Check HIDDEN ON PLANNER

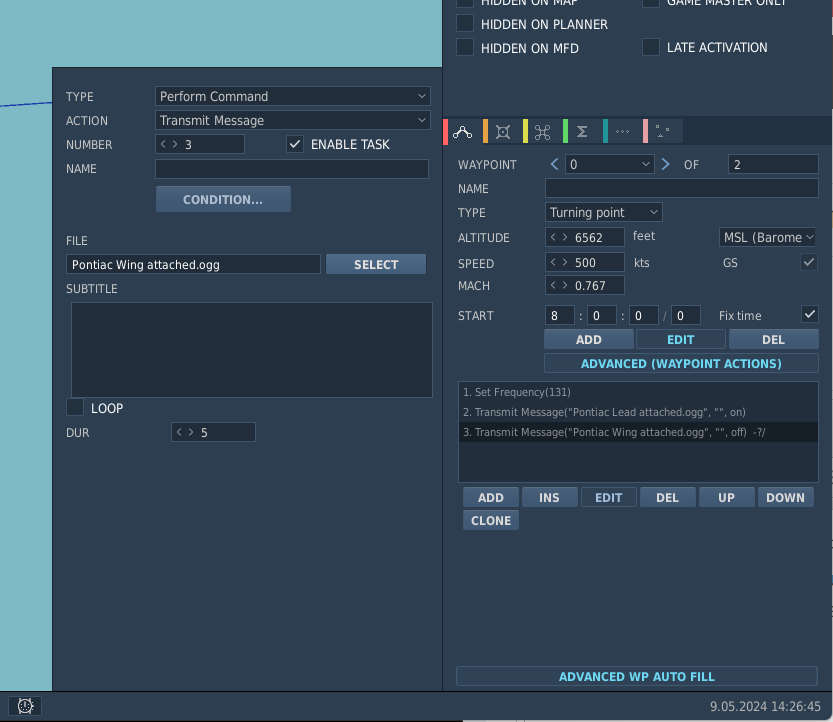coord(465,23)
